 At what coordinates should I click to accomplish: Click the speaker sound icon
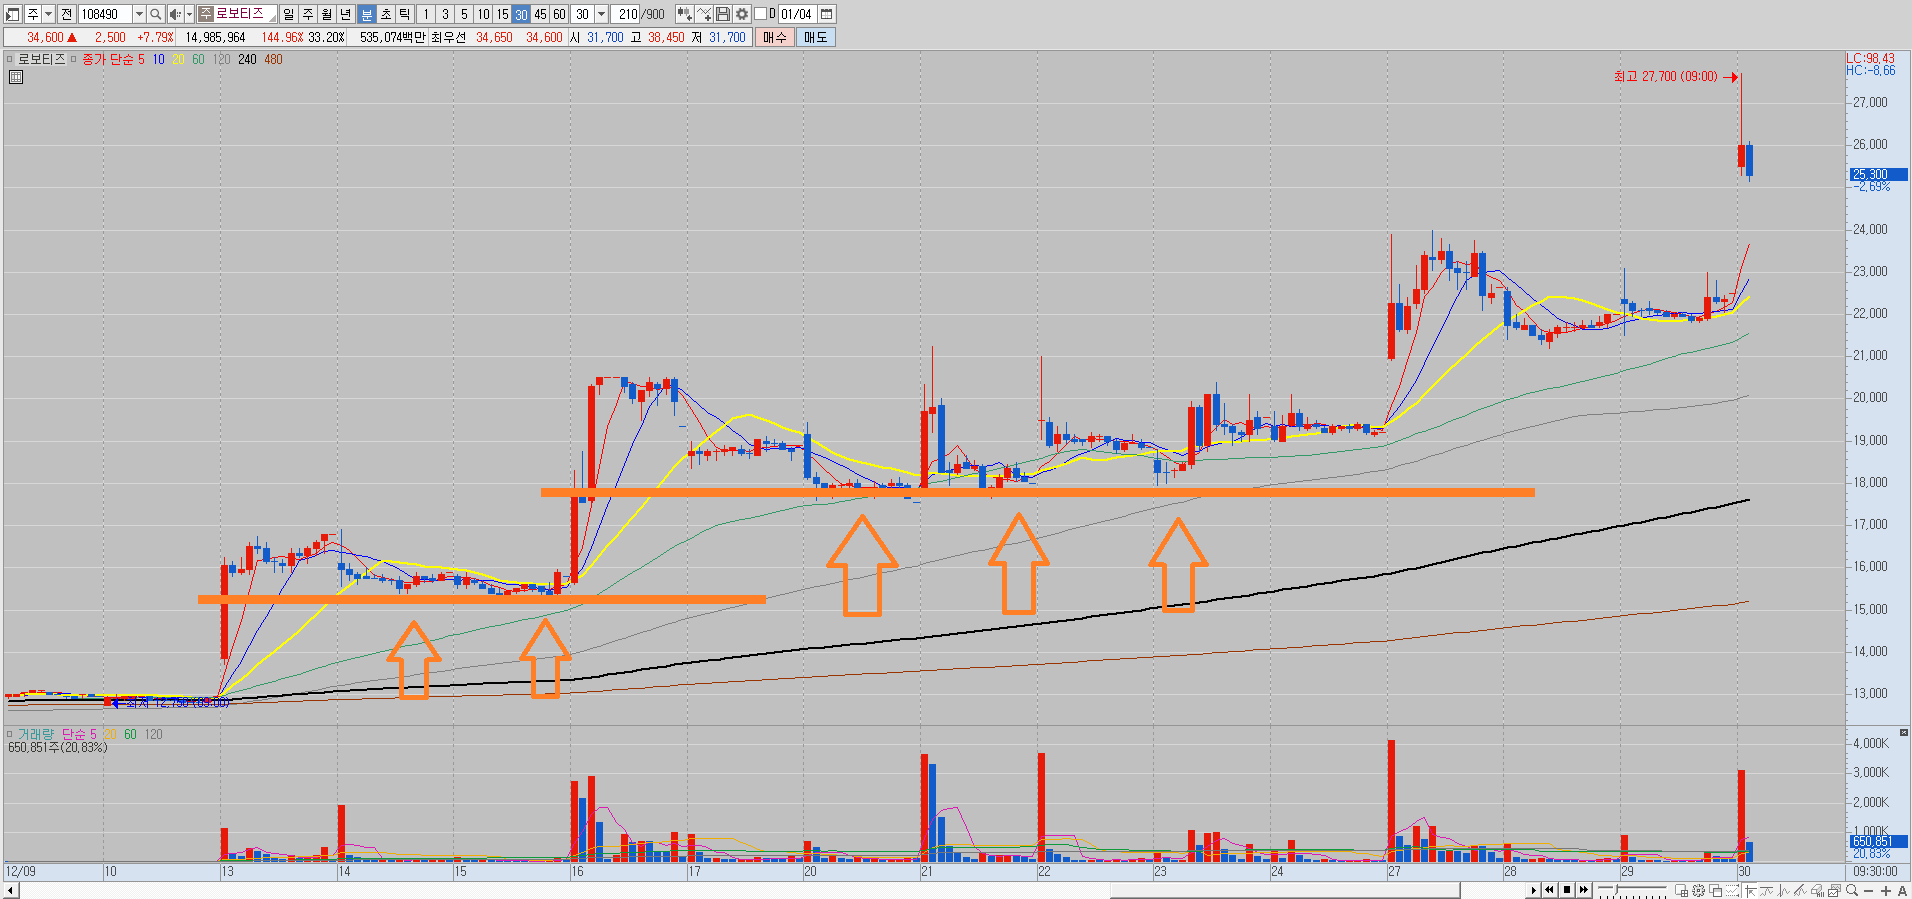175,14
